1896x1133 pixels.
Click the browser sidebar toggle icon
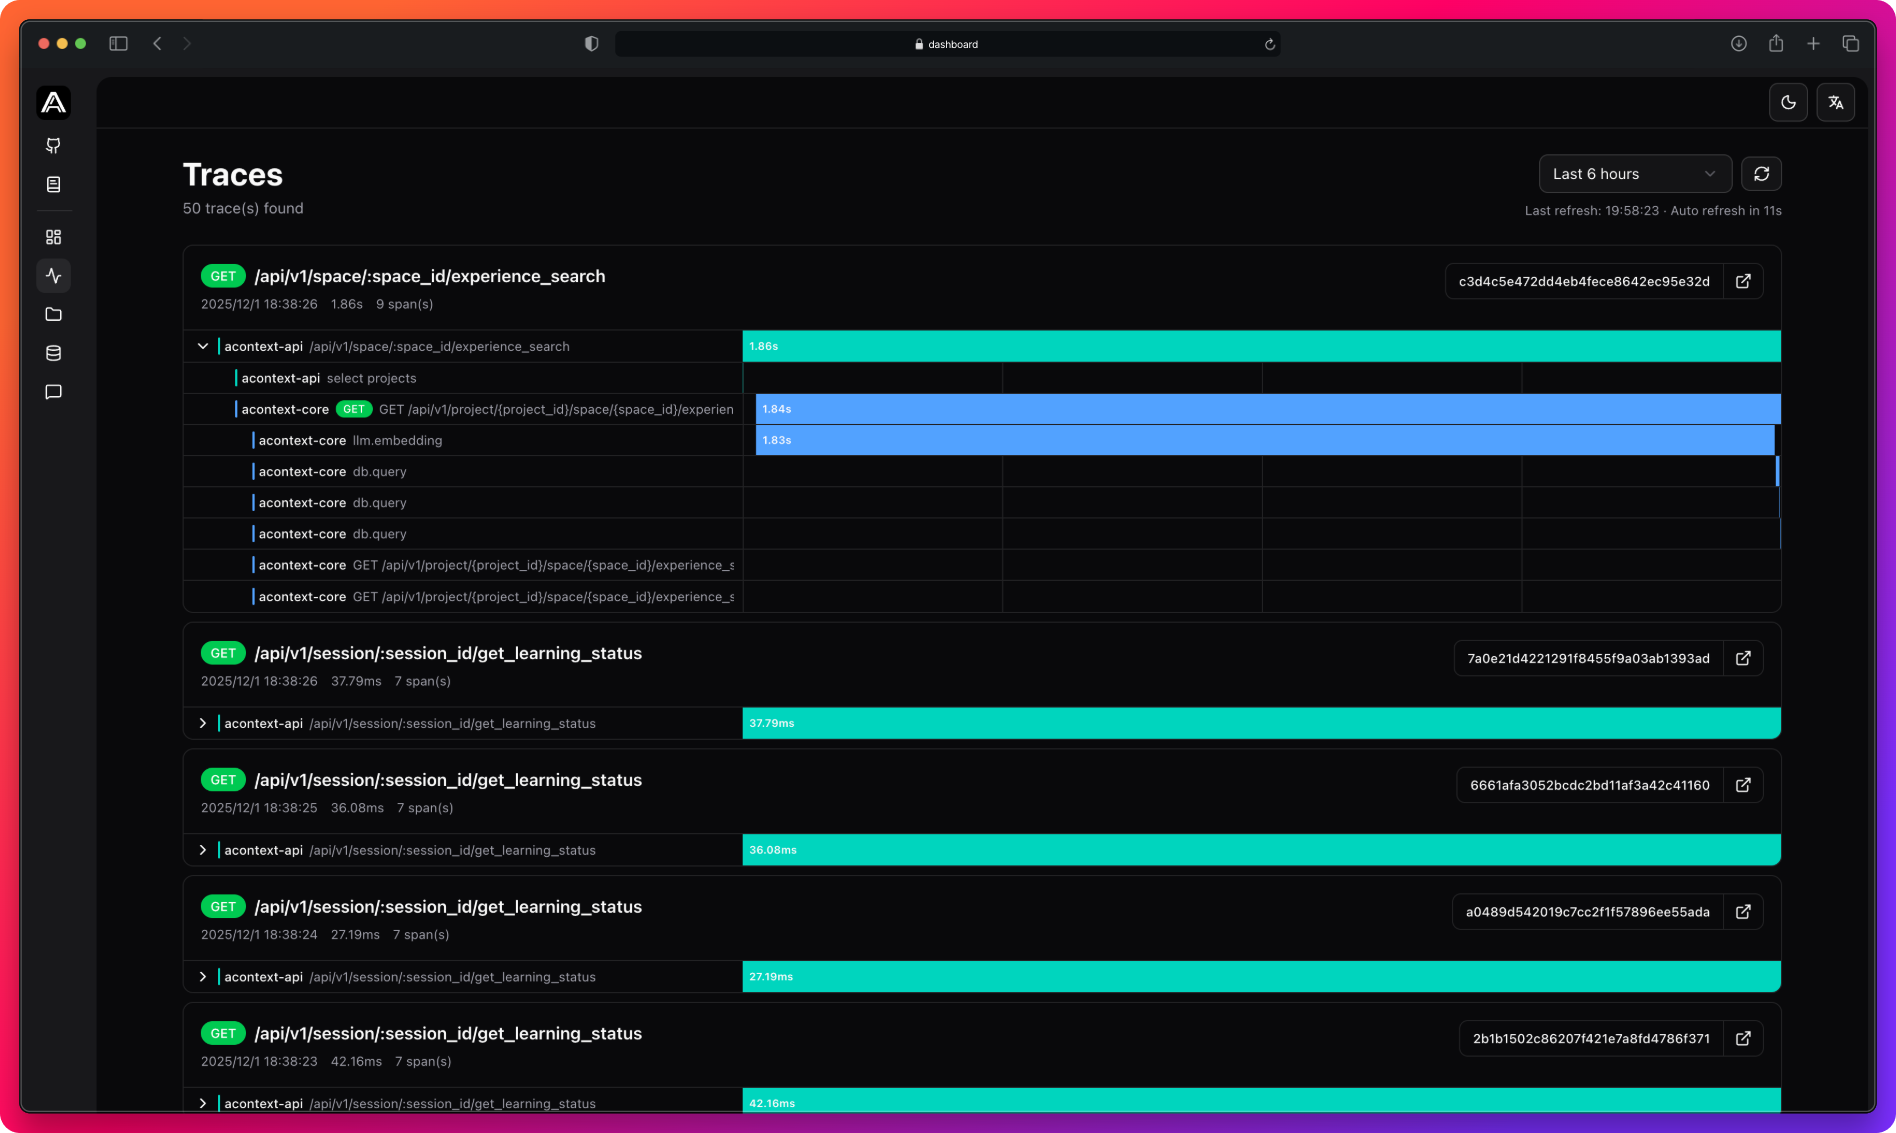(x=118, y=43)
